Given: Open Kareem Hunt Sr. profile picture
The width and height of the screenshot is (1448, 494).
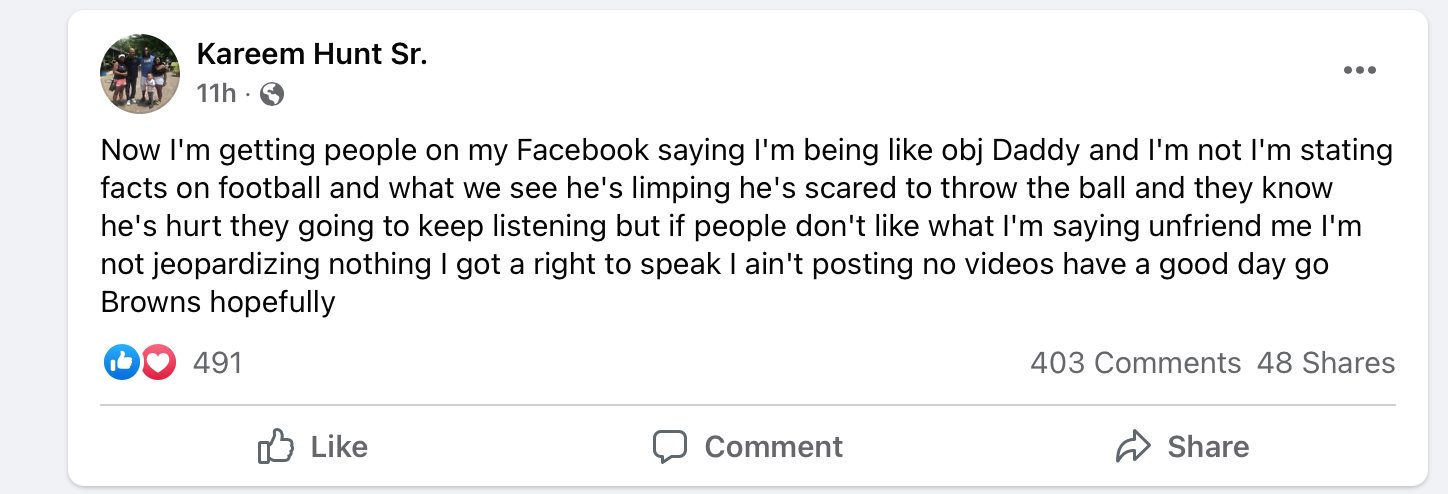Looking at the screenshot, I should pos(140,73).
